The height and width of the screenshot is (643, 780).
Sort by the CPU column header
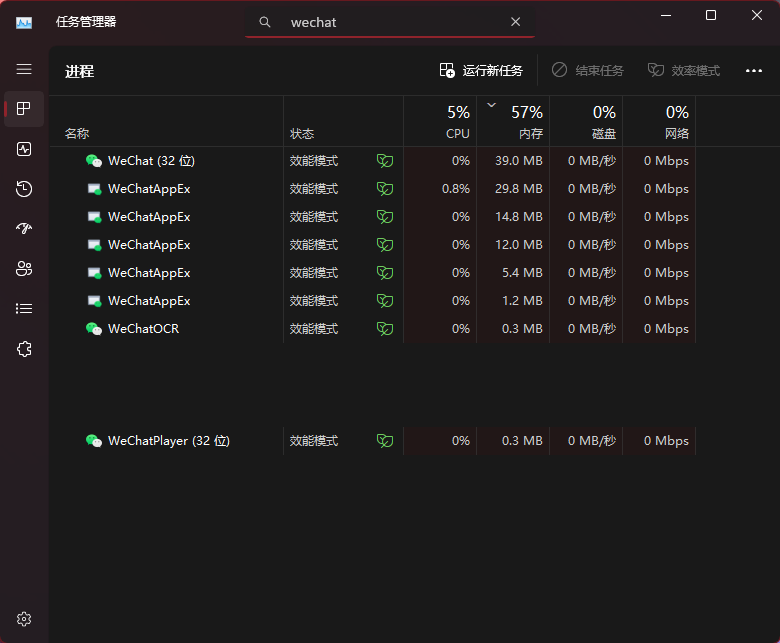(x=440, y=121)
